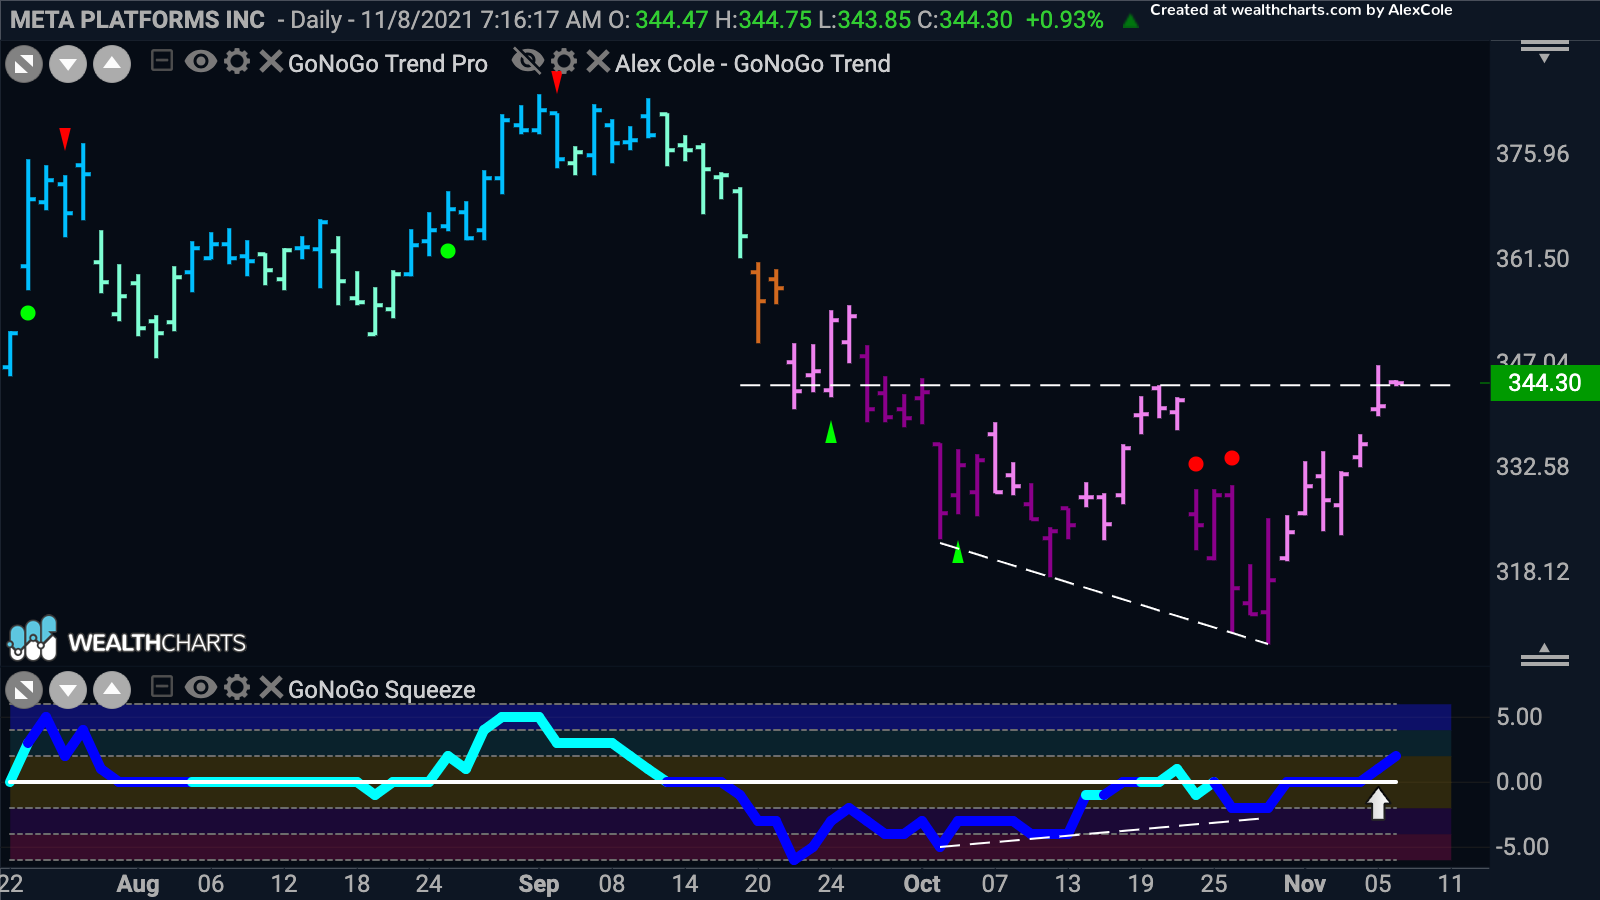
Task: Maximize the price chart pane
Action: pyautogui.click(x=24, y=65)
